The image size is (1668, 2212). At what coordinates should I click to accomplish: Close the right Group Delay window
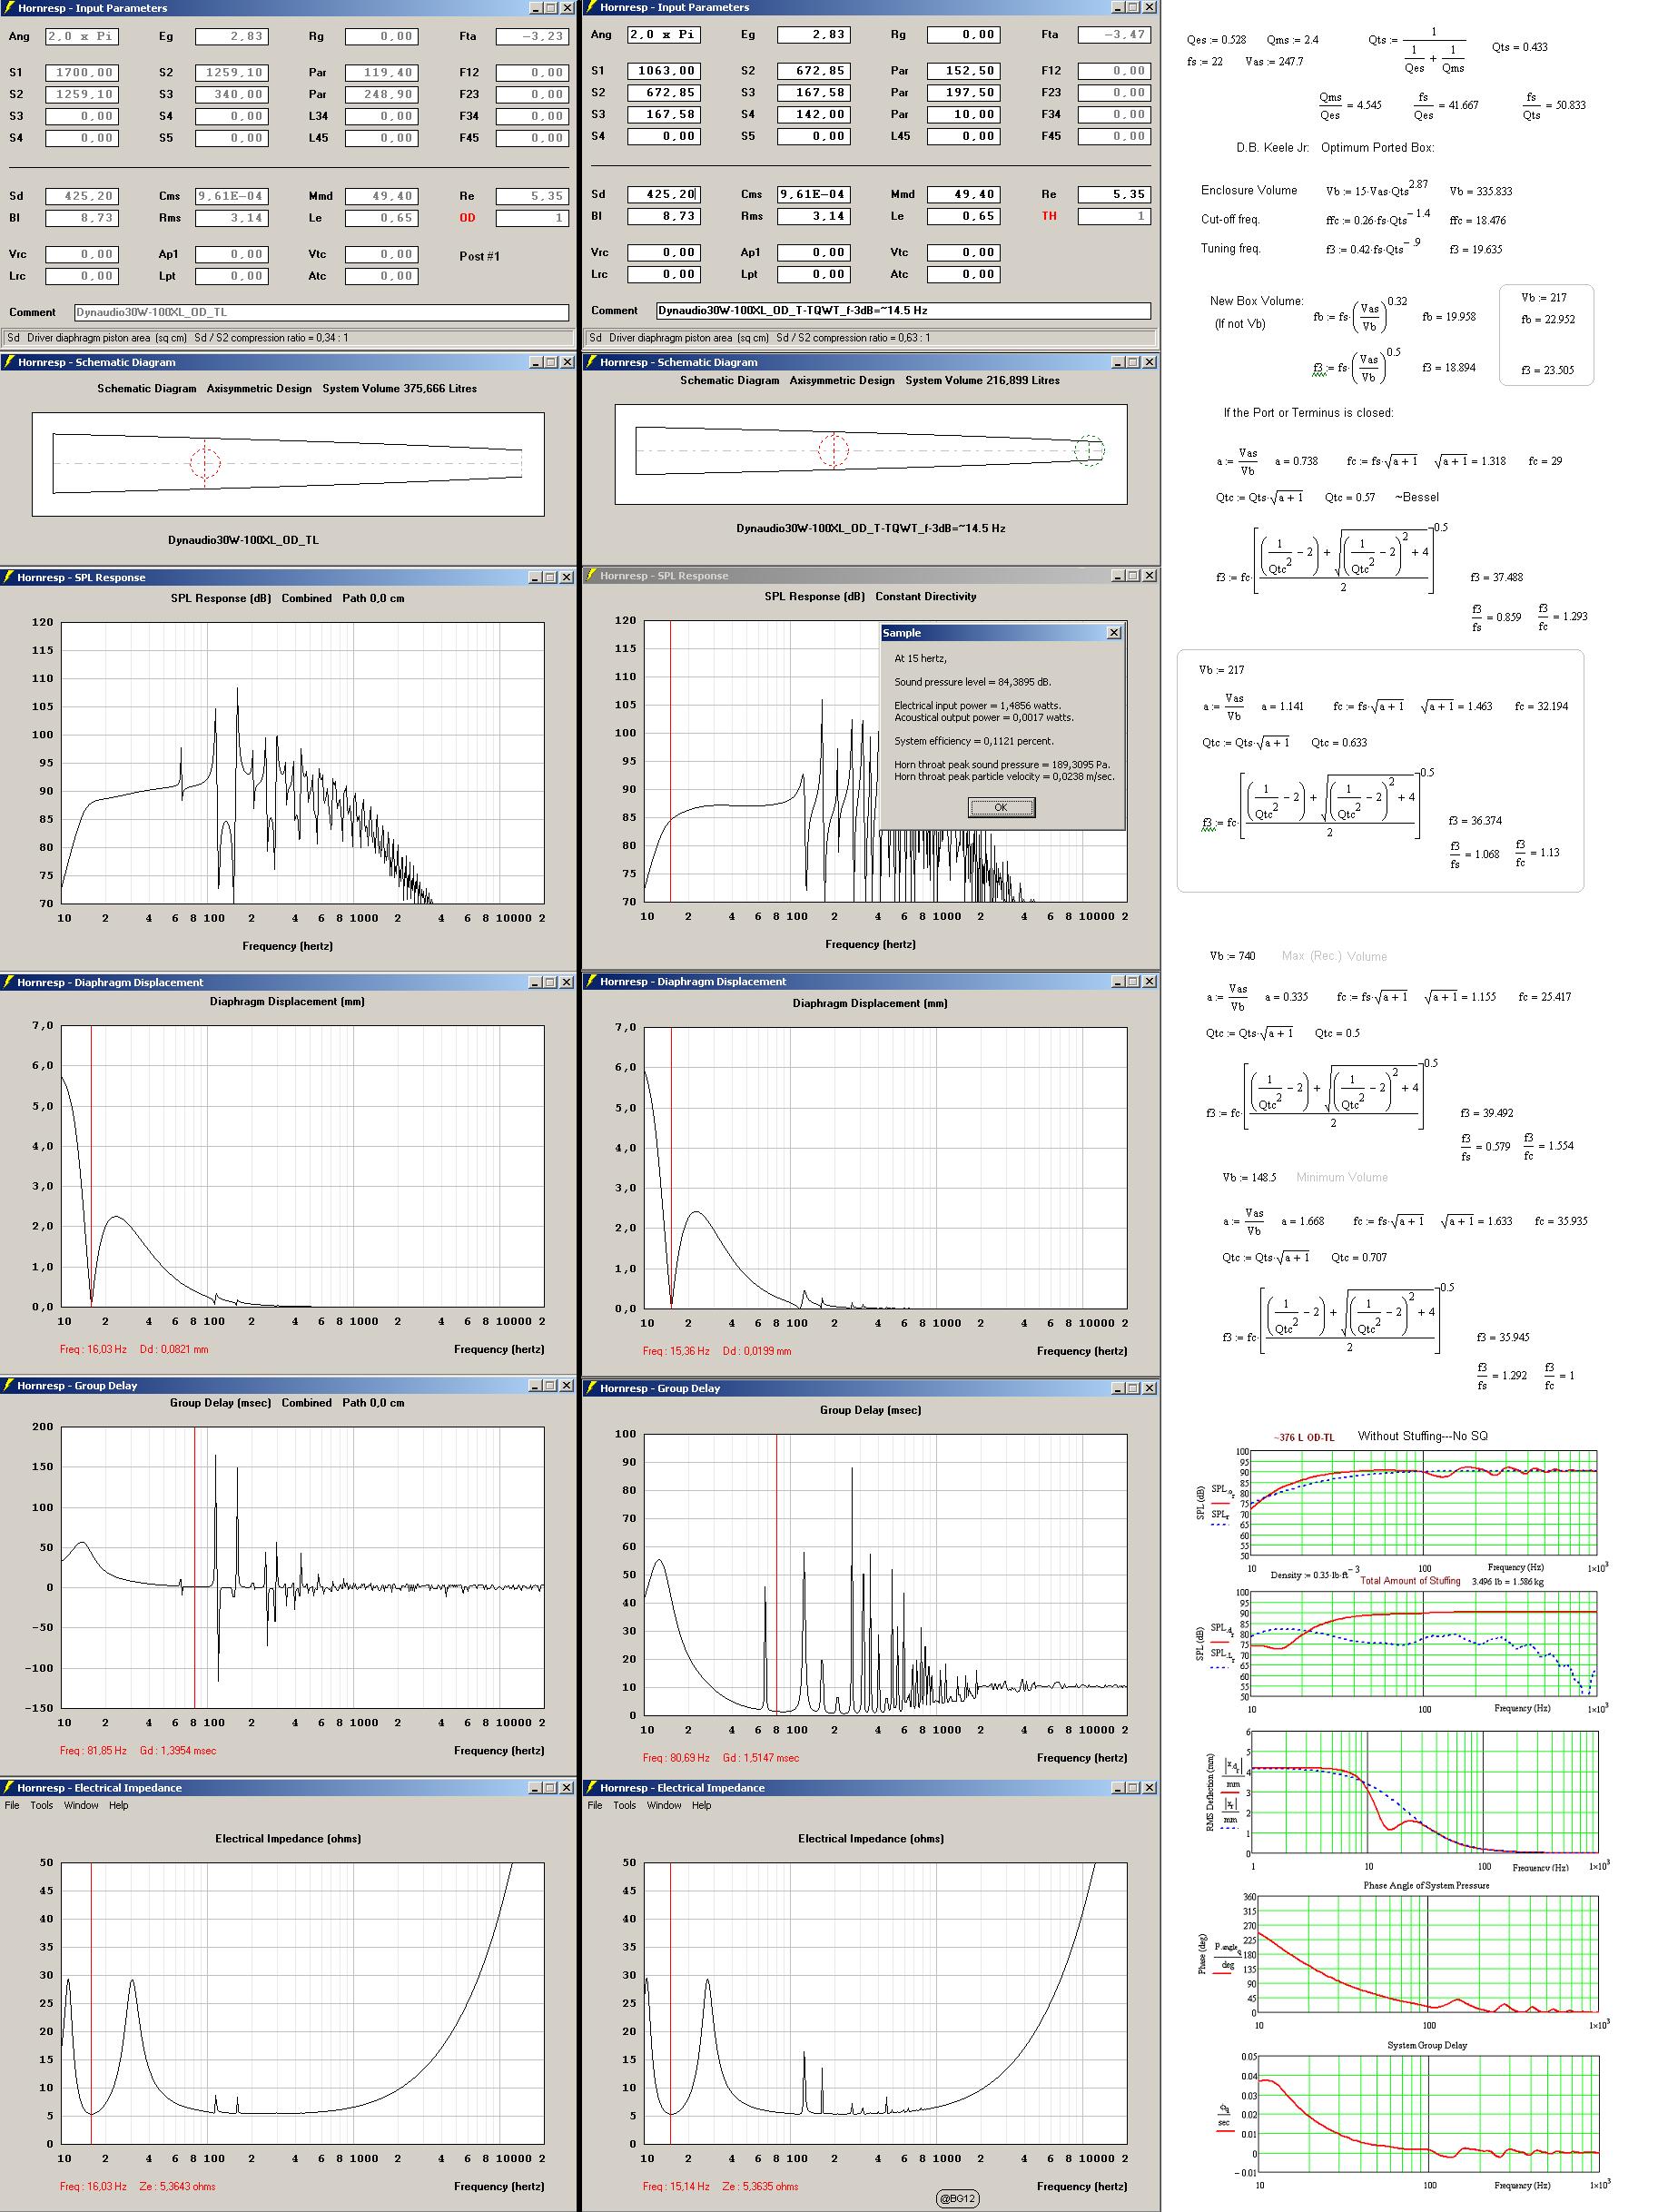[x=1150, y=1388]
